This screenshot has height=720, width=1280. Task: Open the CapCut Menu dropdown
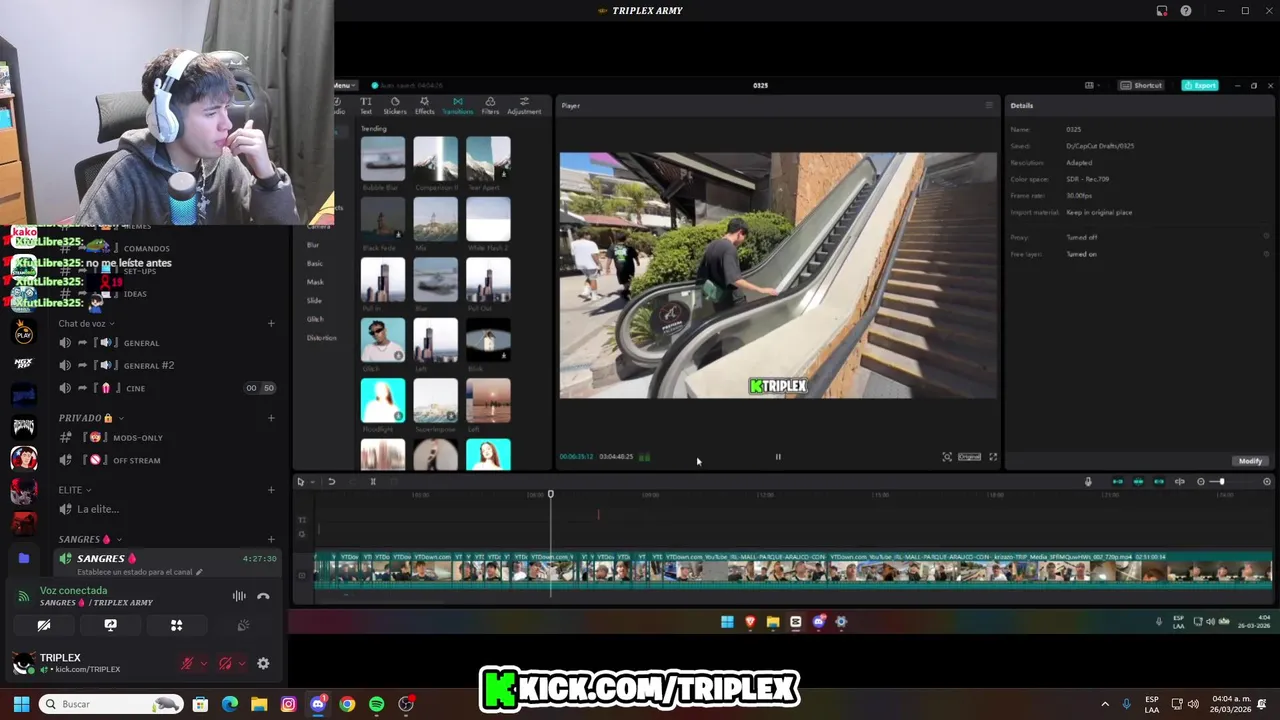(343, 86)
